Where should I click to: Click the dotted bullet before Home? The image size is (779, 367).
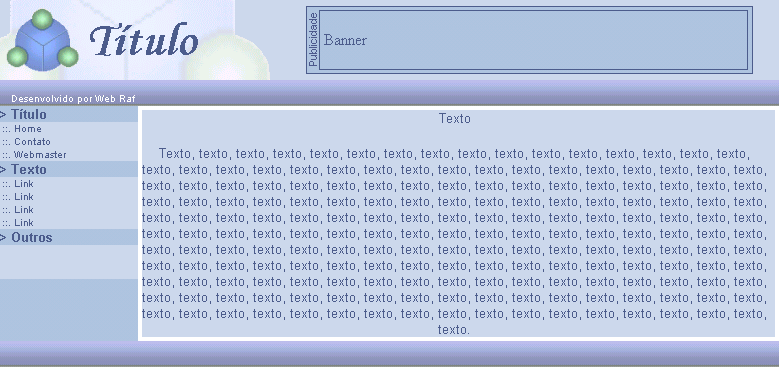point(6,130)
